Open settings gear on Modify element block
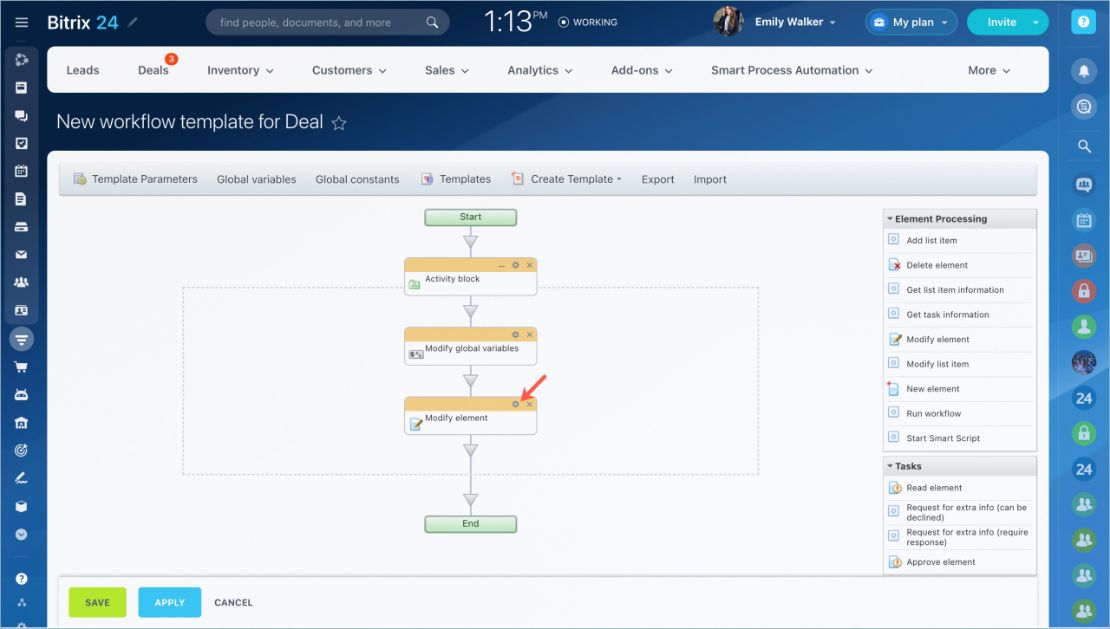Screen dimensions: 1110x629 [x=515, y=404]
